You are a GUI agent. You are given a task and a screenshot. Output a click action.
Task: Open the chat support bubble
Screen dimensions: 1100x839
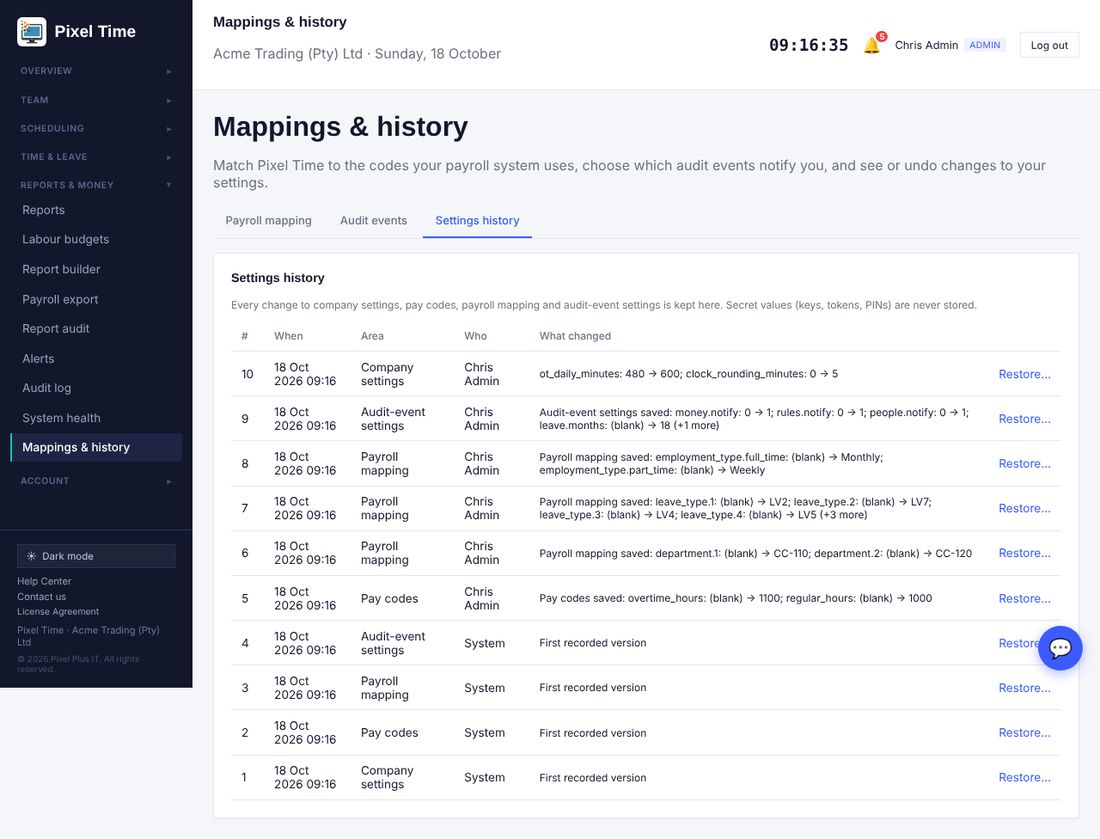coord(1060,647)
